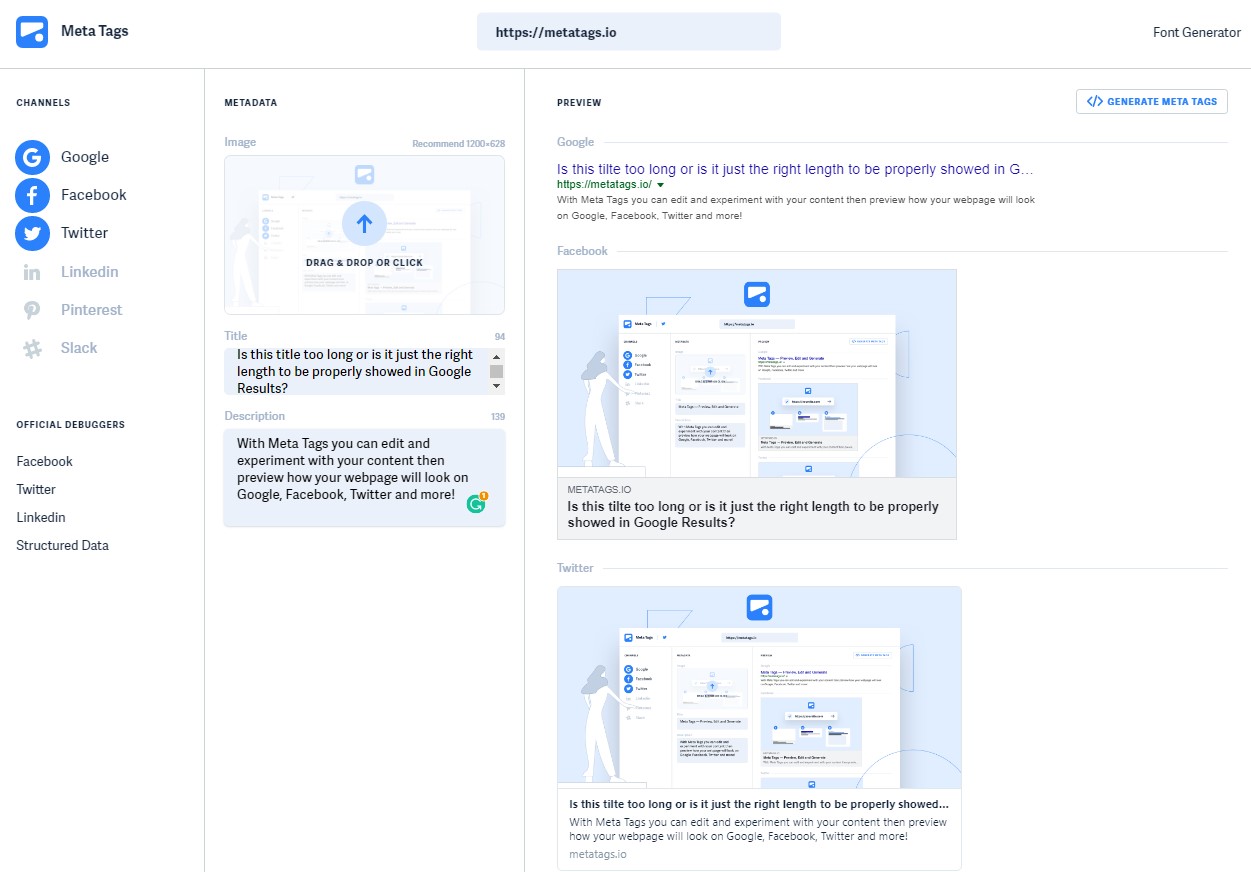Open the Facebook official debugger

pyautogui.click(x=44, y=461)
